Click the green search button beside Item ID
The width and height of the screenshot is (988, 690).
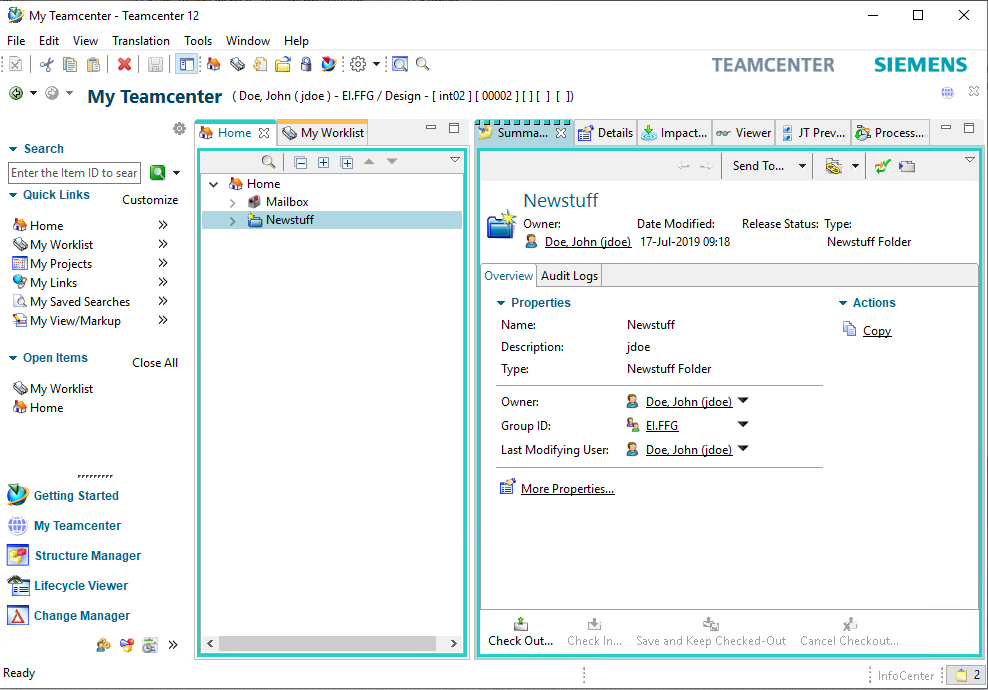[157, 173]
